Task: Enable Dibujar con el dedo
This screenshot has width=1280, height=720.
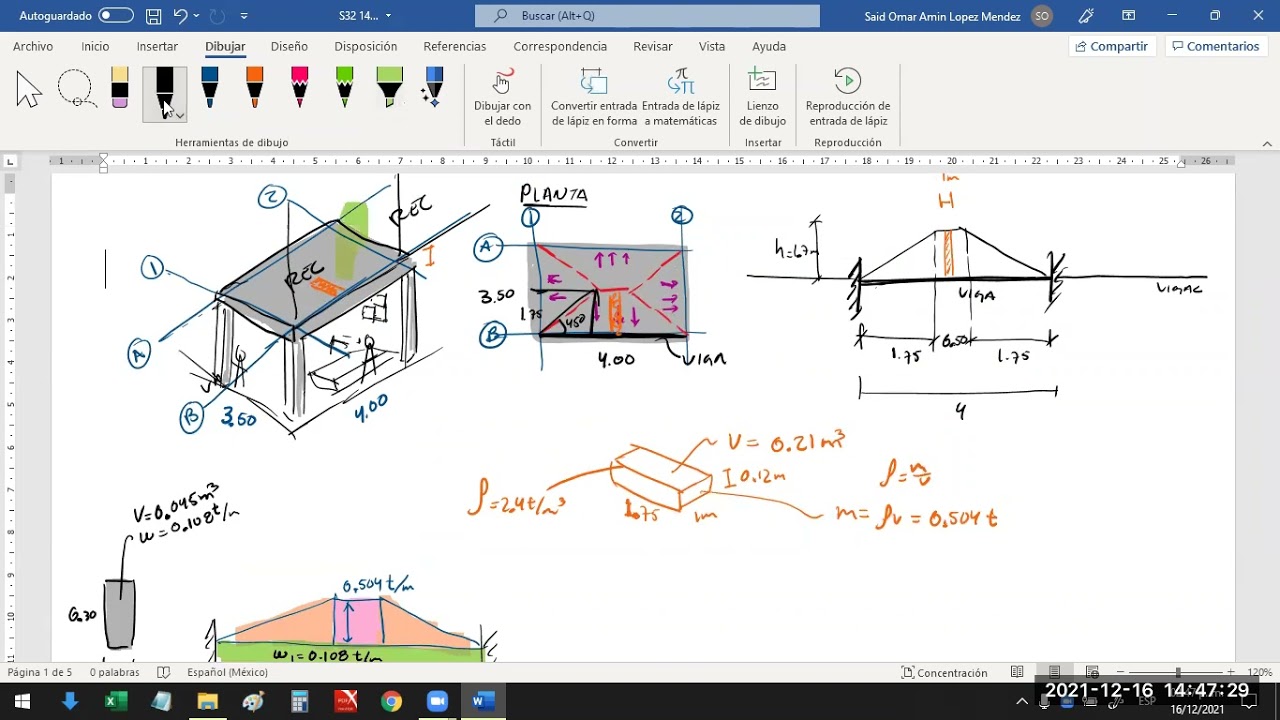Action: point(503,98)
